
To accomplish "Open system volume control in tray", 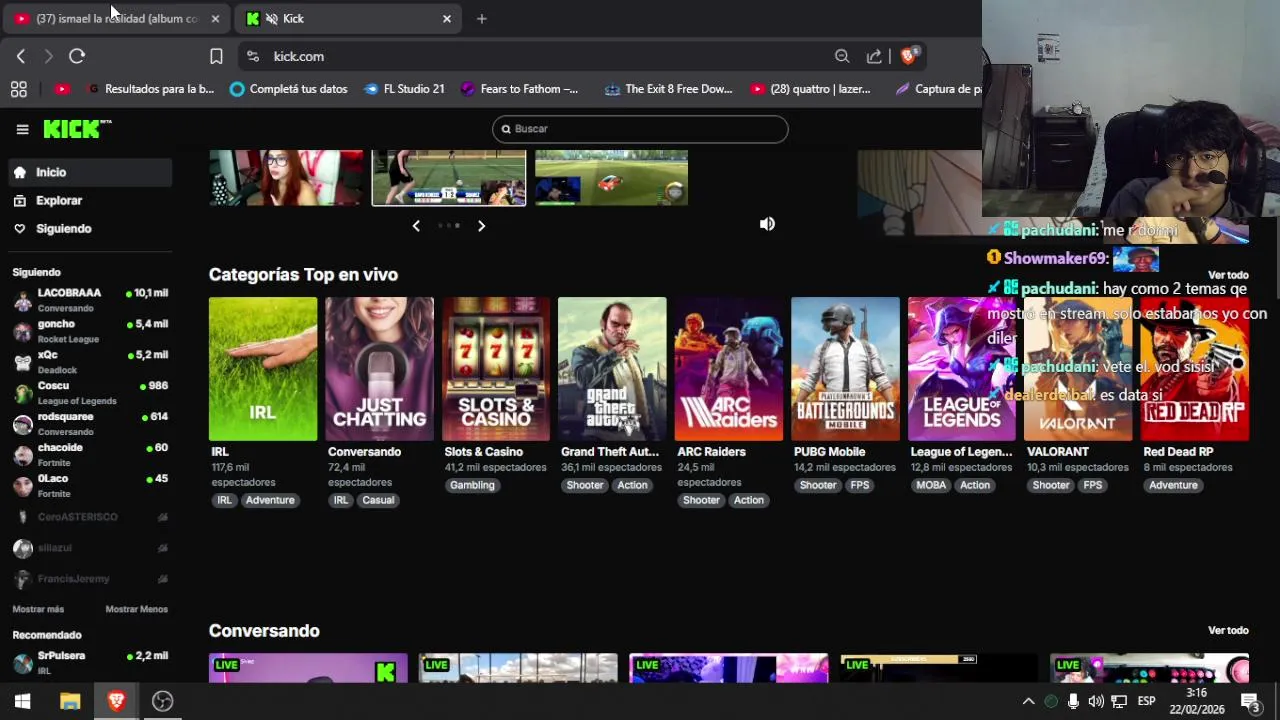I will coord(1096,701).
